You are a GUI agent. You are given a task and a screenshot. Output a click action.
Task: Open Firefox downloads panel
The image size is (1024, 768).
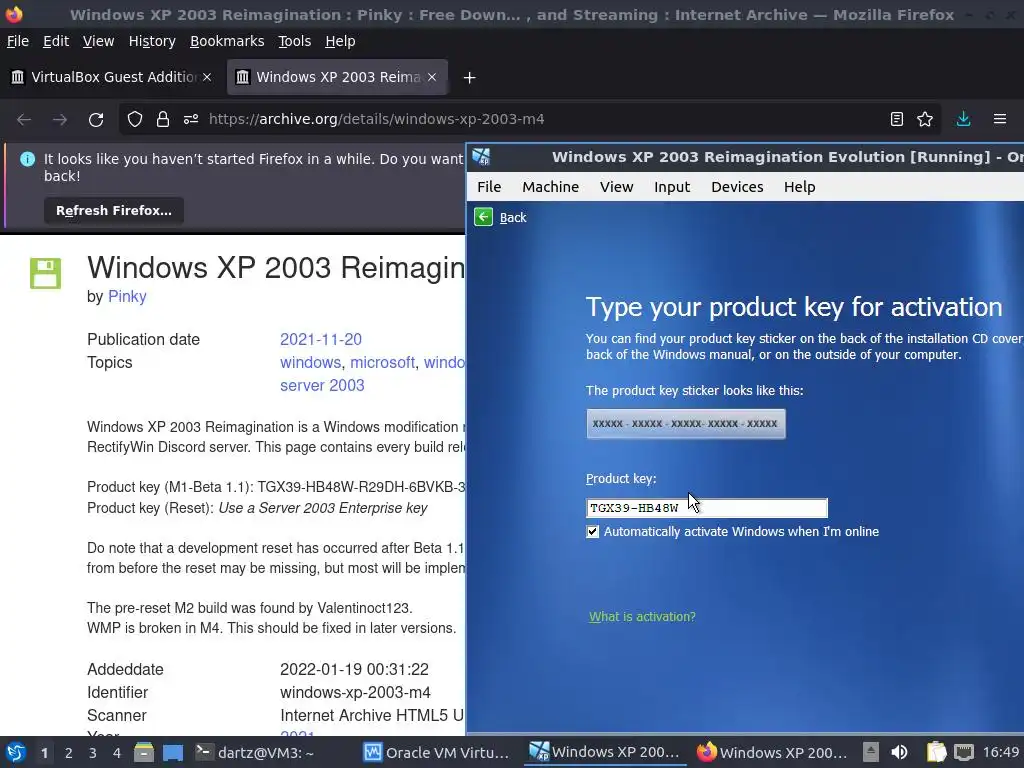pyautogui.click(x=963, y=119)
